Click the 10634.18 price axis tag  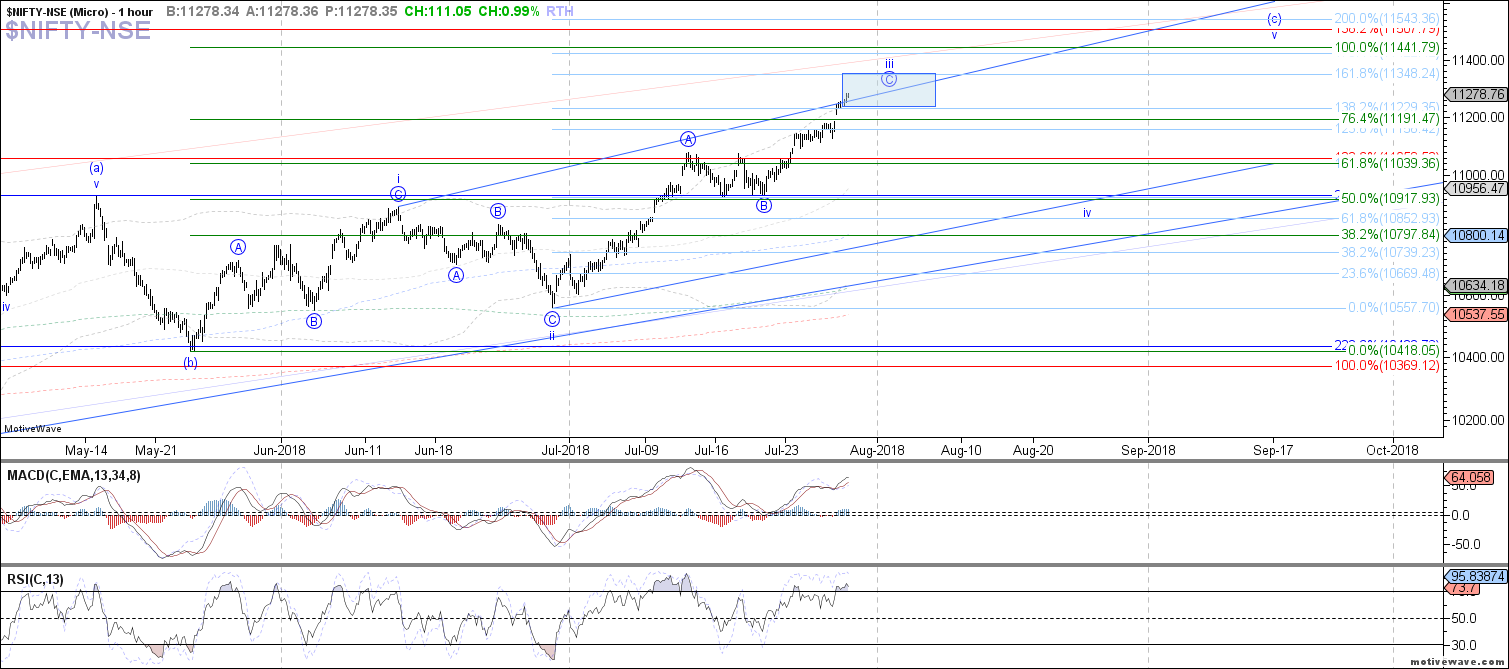pos(1475,285)
